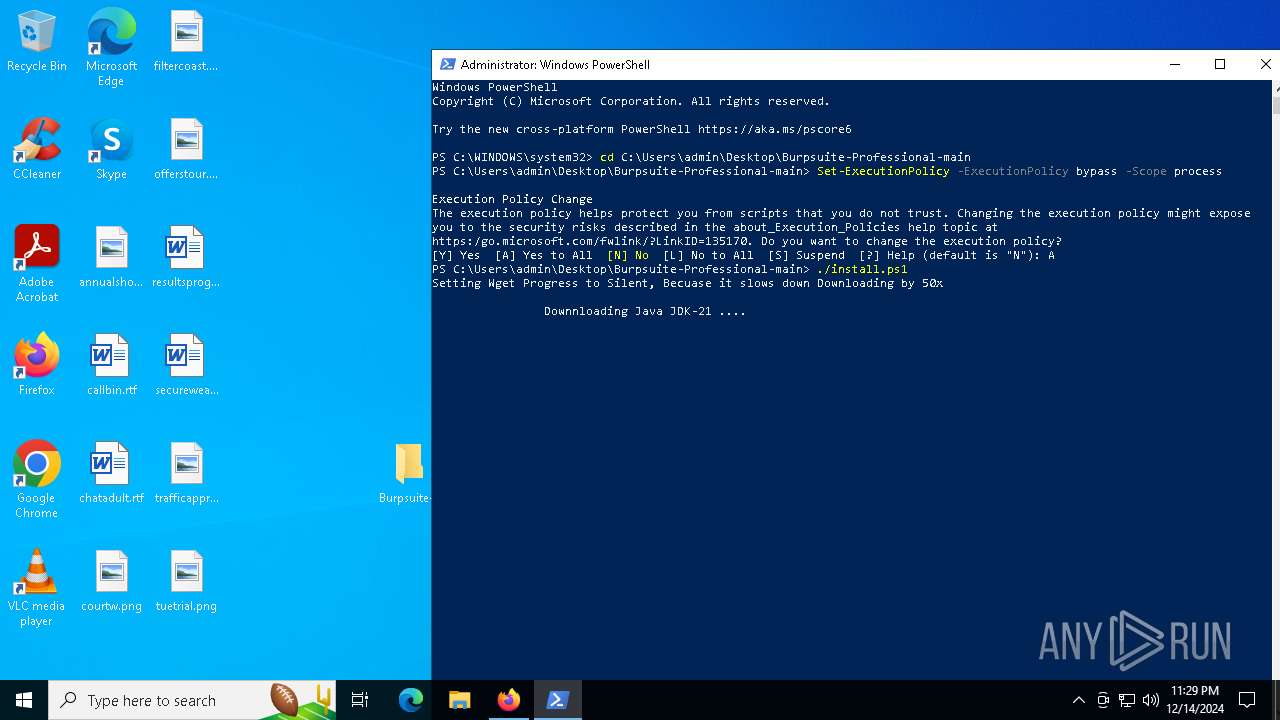
Task: Launch Microsoft Edge from the desktop
Action: tap(111, 48)
